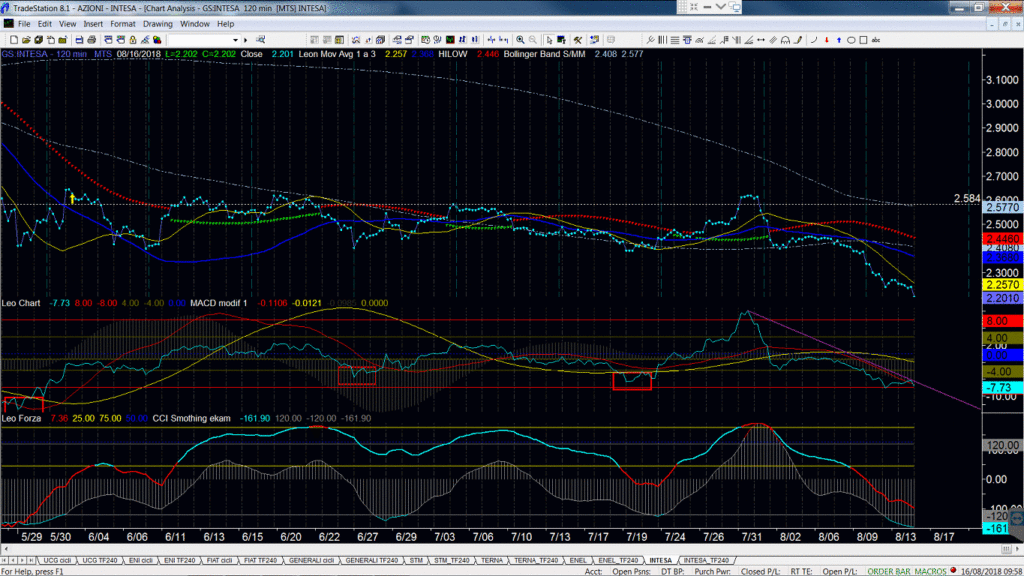Select the arc curve drawing tool
The height and width of the screenshot is (576, 1024).
point(814,40)
